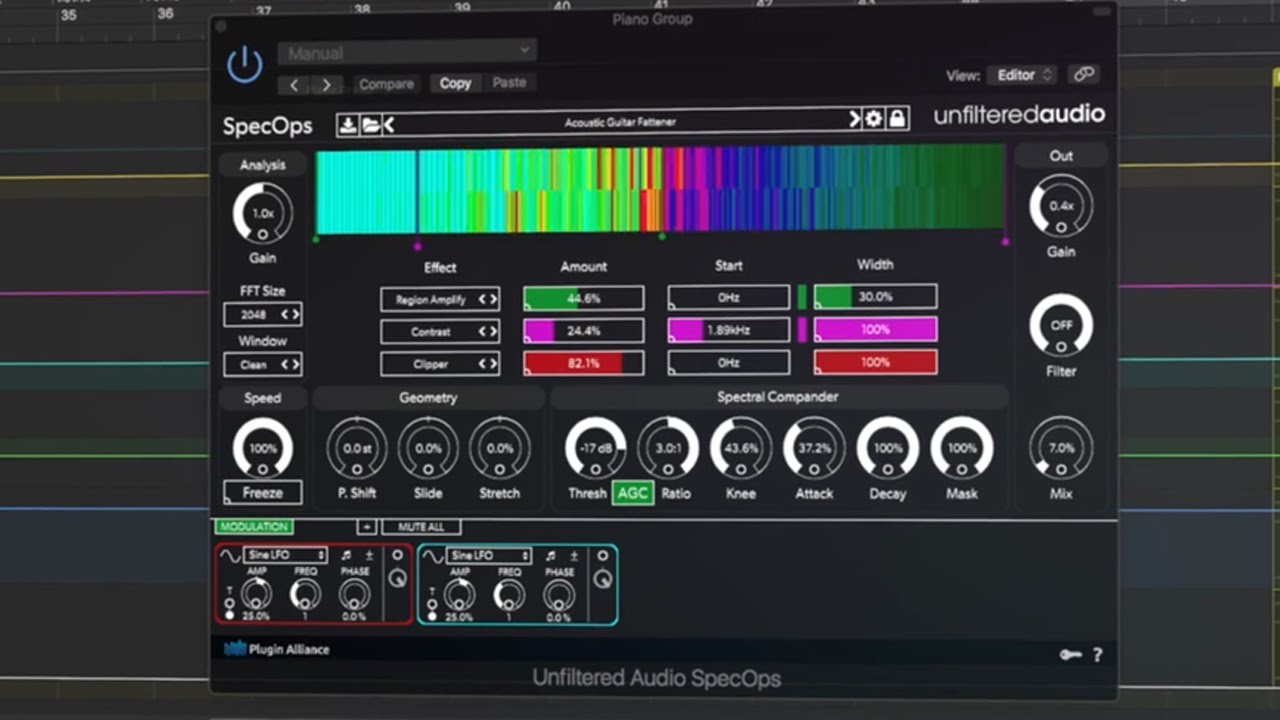
Task: Toggle the preset lock icon
Action: click(x=897, y=120)
